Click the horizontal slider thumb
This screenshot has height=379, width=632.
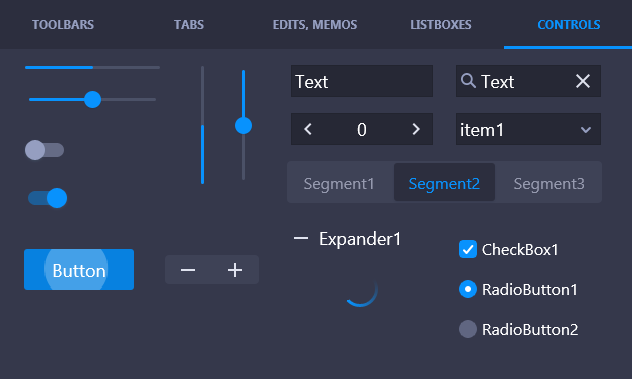coord(92,99)
